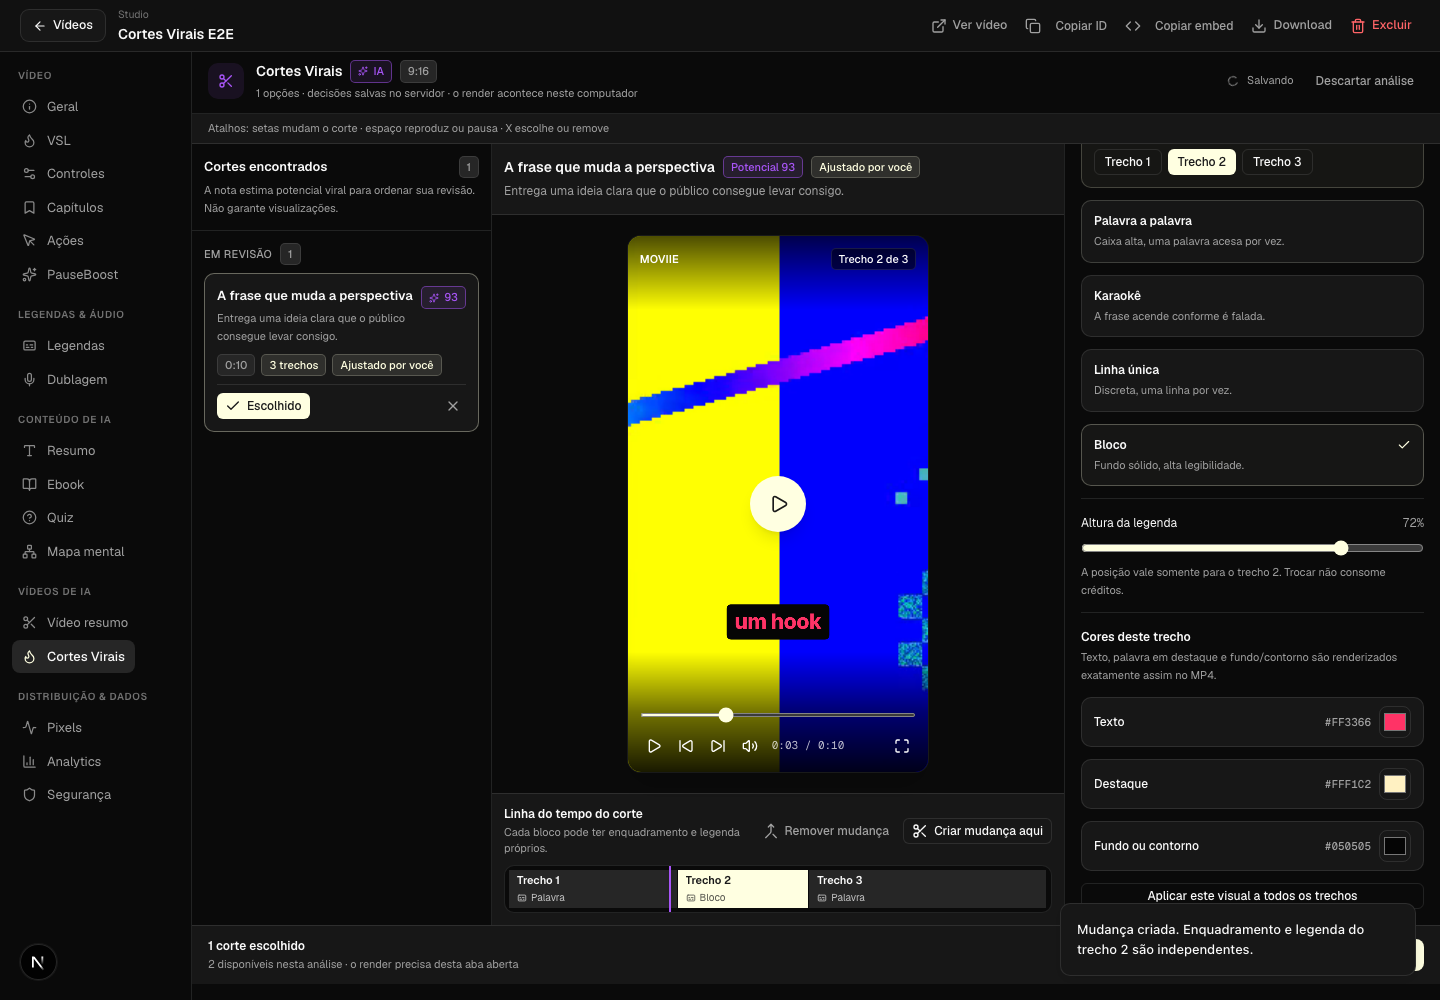This screenshot has height=1000, width=1440.
Task: Open Capítulos section
Action: coord(75,208)
